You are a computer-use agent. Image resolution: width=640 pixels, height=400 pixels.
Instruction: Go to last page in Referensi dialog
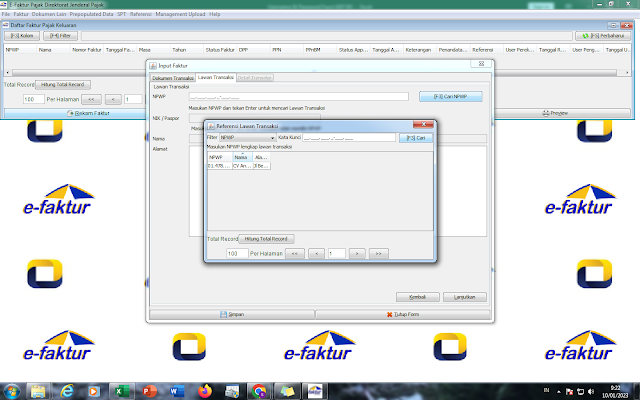pyautogui.click(x=378, y=253)
